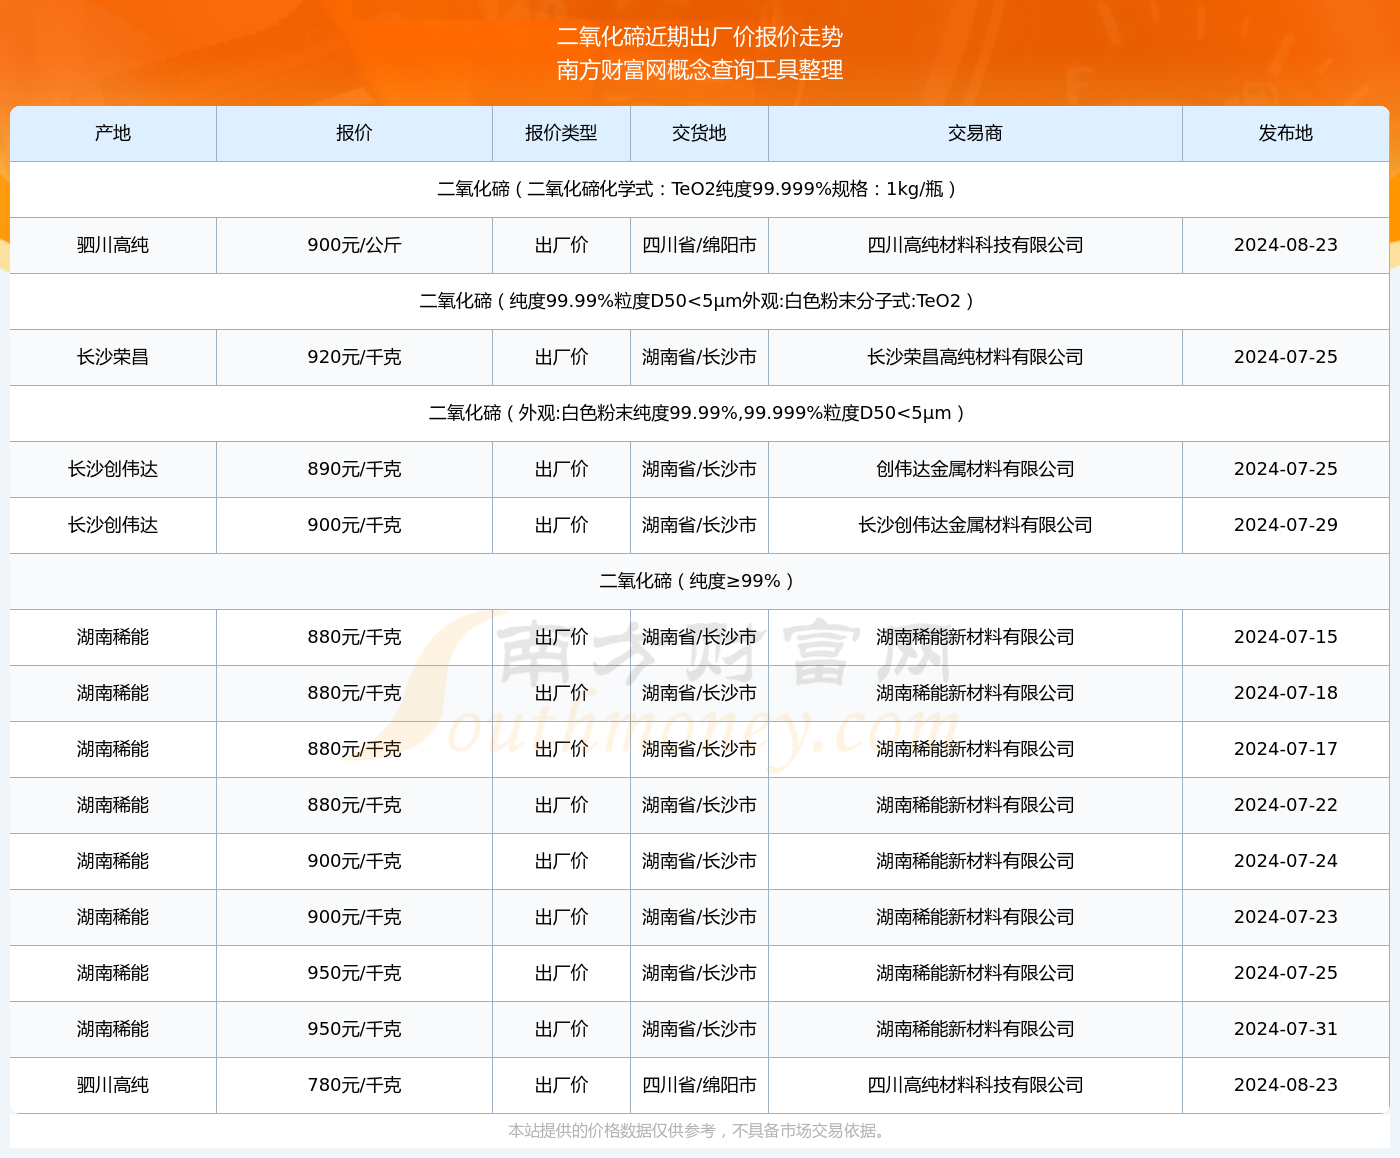Viewport: 1400px width, 1158px height.
Task: Click trader 长沙创伟达金属材料有限公司
Action: click(x=975, y=525)
